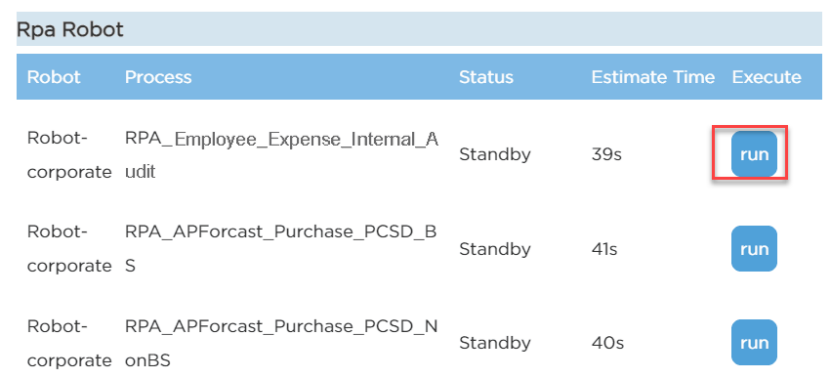Click the 41s estimate time value
Image resolution: width=831 pixels, height=378 pixels.
(605, 249)
